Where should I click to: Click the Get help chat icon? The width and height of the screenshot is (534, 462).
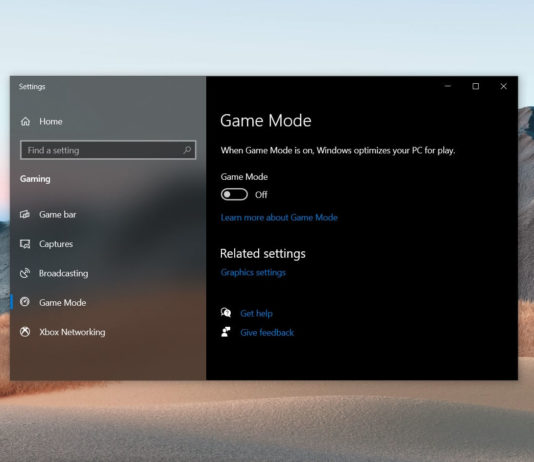[x=226, y=313]
